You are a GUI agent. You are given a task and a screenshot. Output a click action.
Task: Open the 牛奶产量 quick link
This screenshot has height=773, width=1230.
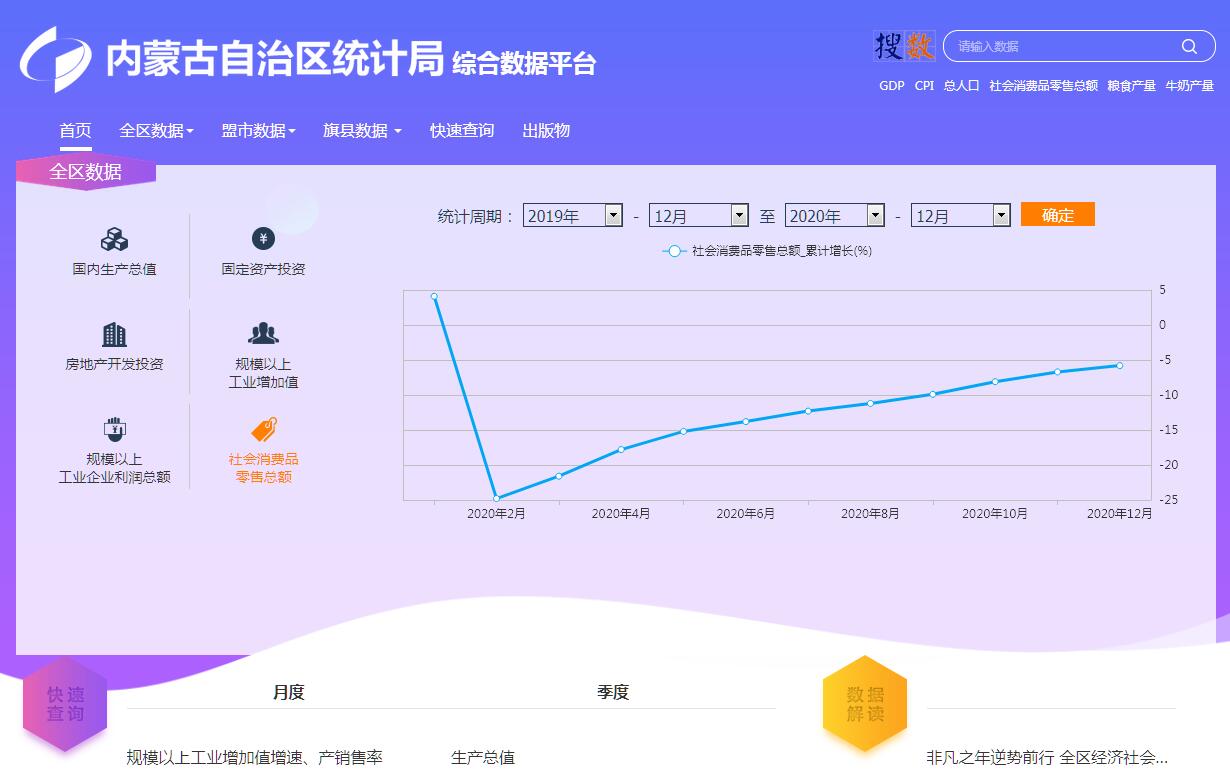pyautogui.click(x=1189, y=86)
